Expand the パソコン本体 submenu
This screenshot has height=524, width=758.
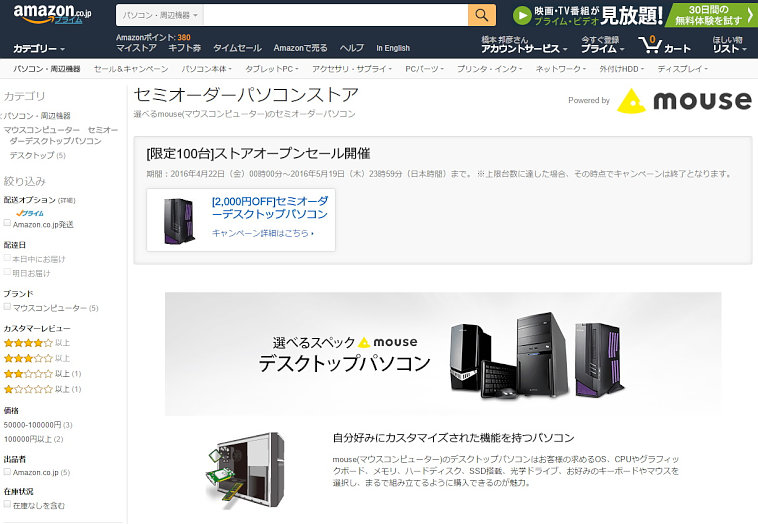click(206, 69)
